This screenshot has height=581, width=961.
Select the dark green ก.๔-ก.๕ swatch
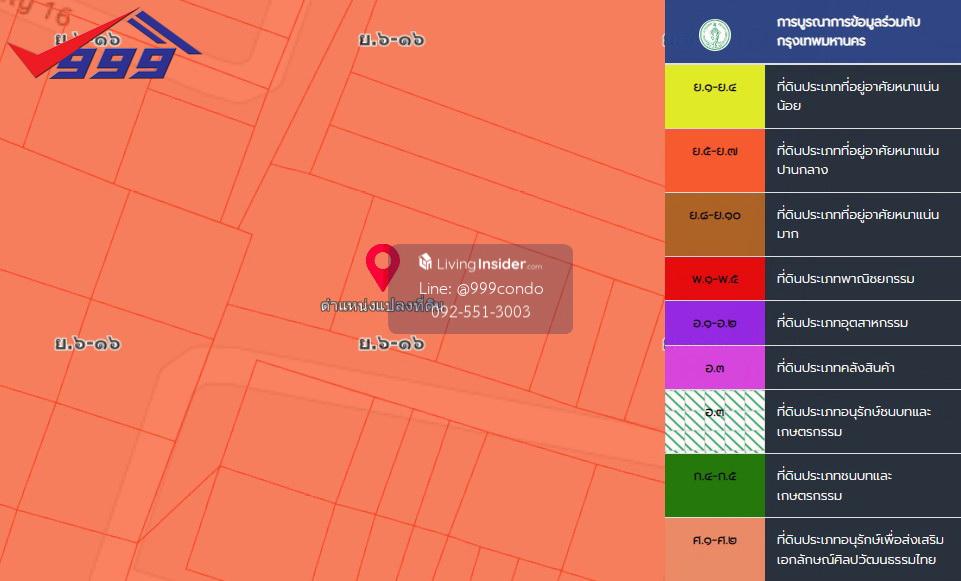click(x=714, y=486)
